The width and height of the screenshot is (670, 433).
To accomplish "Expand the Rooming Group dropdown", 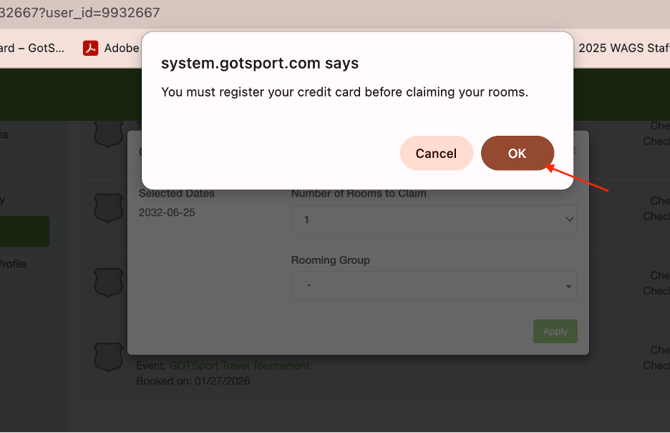I will pos(433,287).
